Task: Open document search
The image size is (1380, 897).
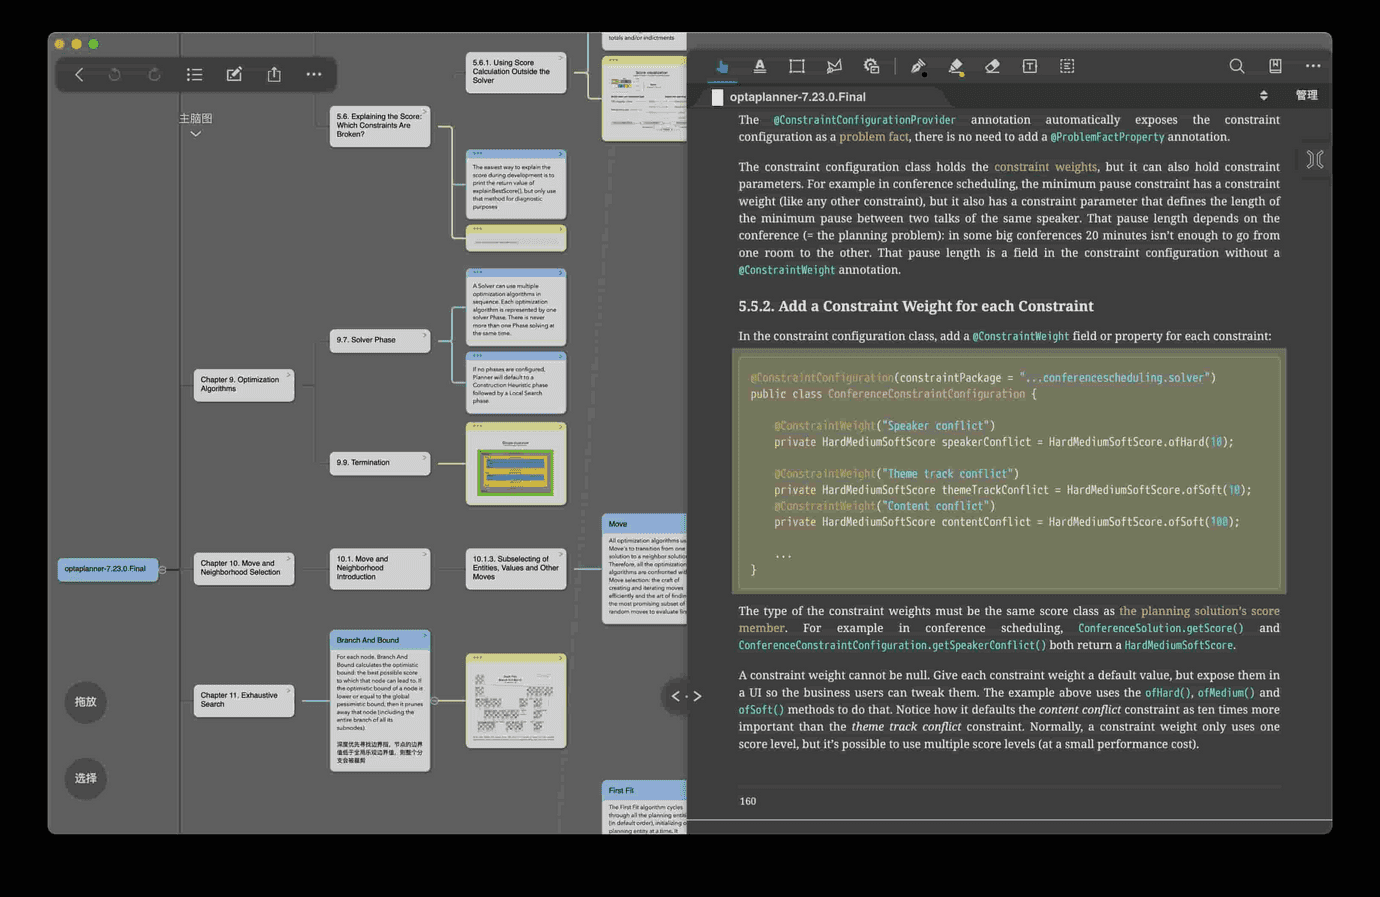Action: click(x=1237, y=67)
